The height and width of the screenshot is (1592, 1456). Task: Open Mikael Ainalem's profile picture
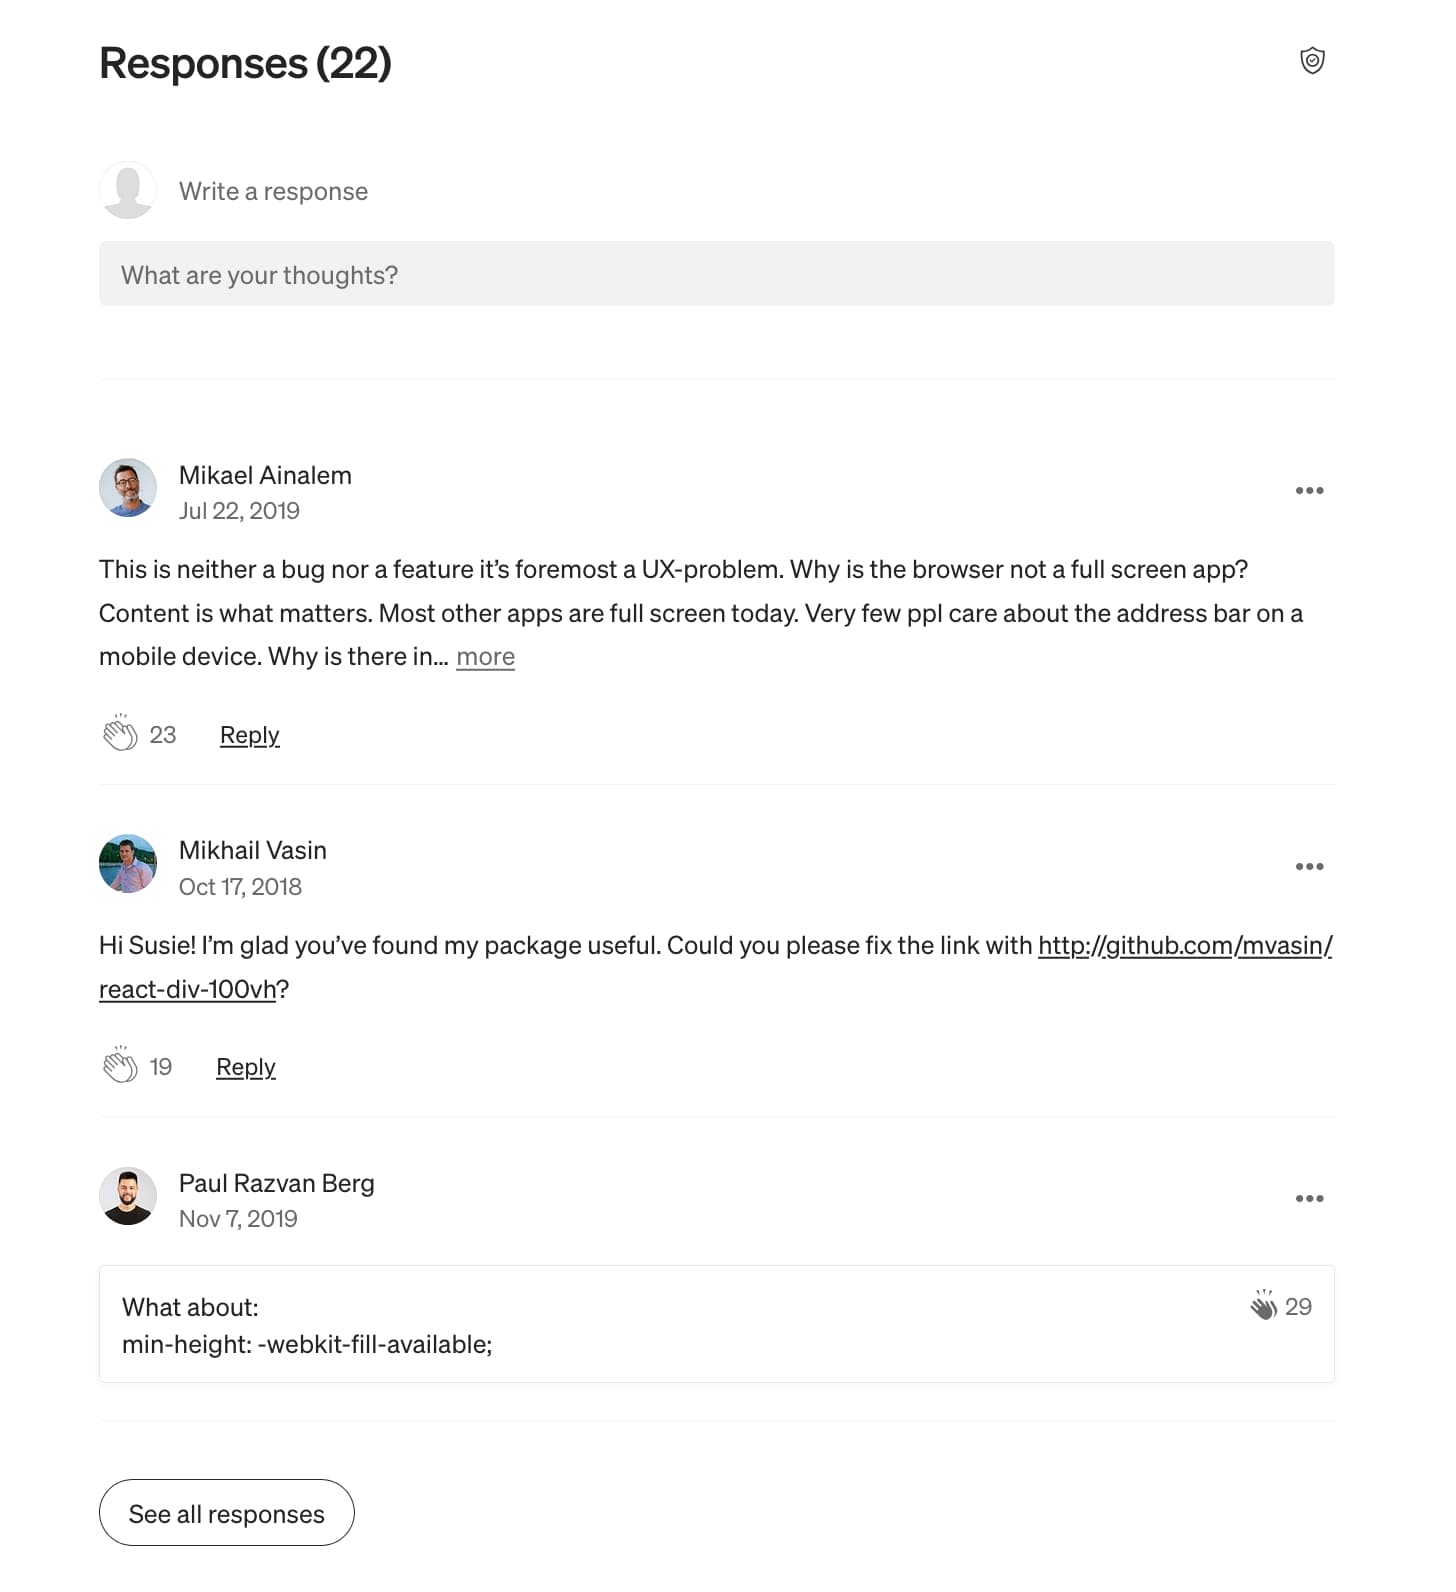click(128, 488)
